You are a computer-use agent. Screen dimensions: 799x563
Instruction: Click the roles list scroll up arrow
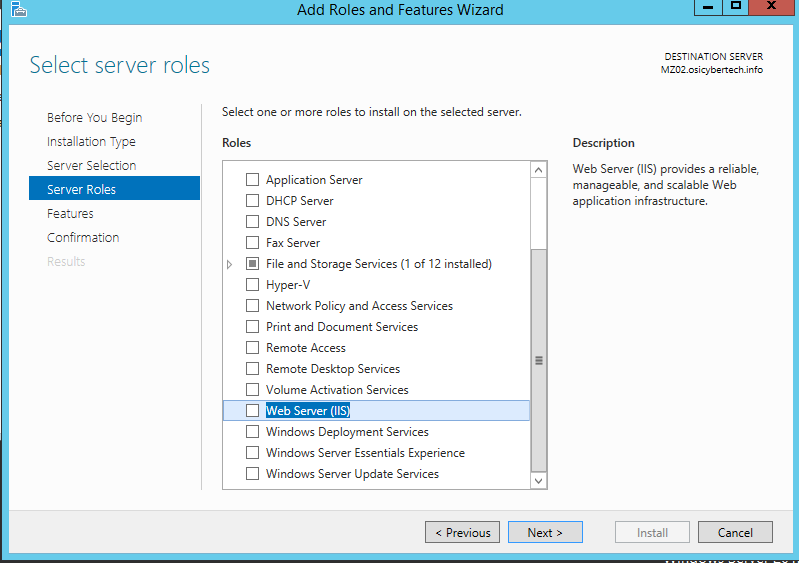539,170
